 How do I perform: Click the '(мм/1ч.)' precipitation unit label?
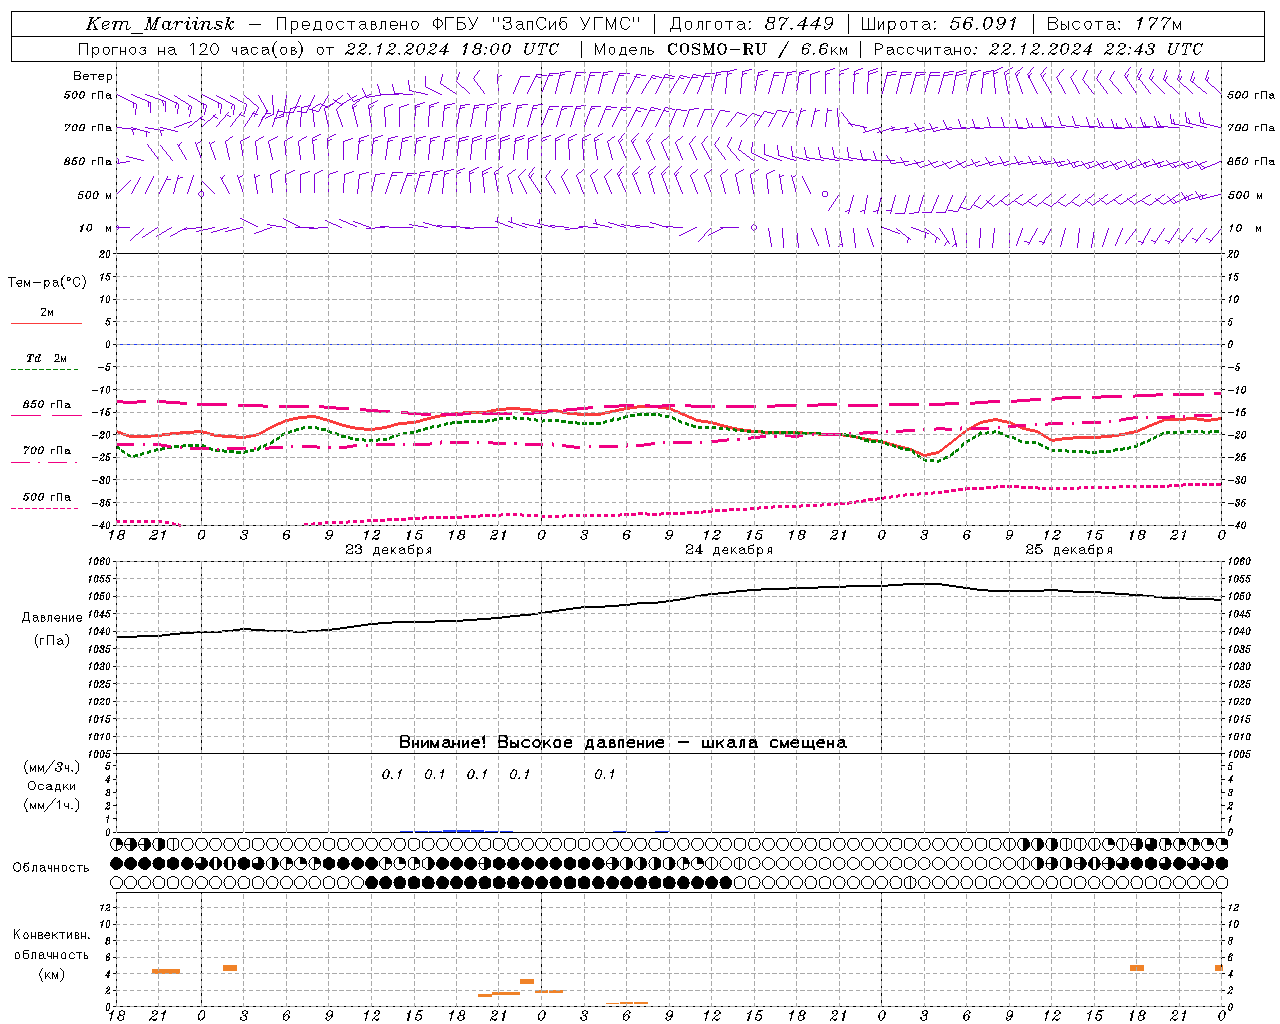52,805
